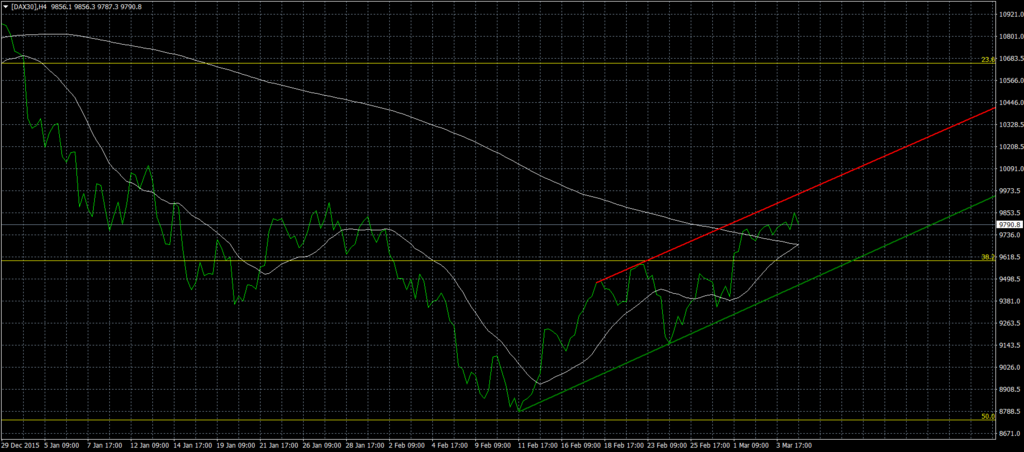Image resolution: width=1024 pixels, height=452 pixels.
Task: Click the 10921.0 price scale label
Action: 1009,14
